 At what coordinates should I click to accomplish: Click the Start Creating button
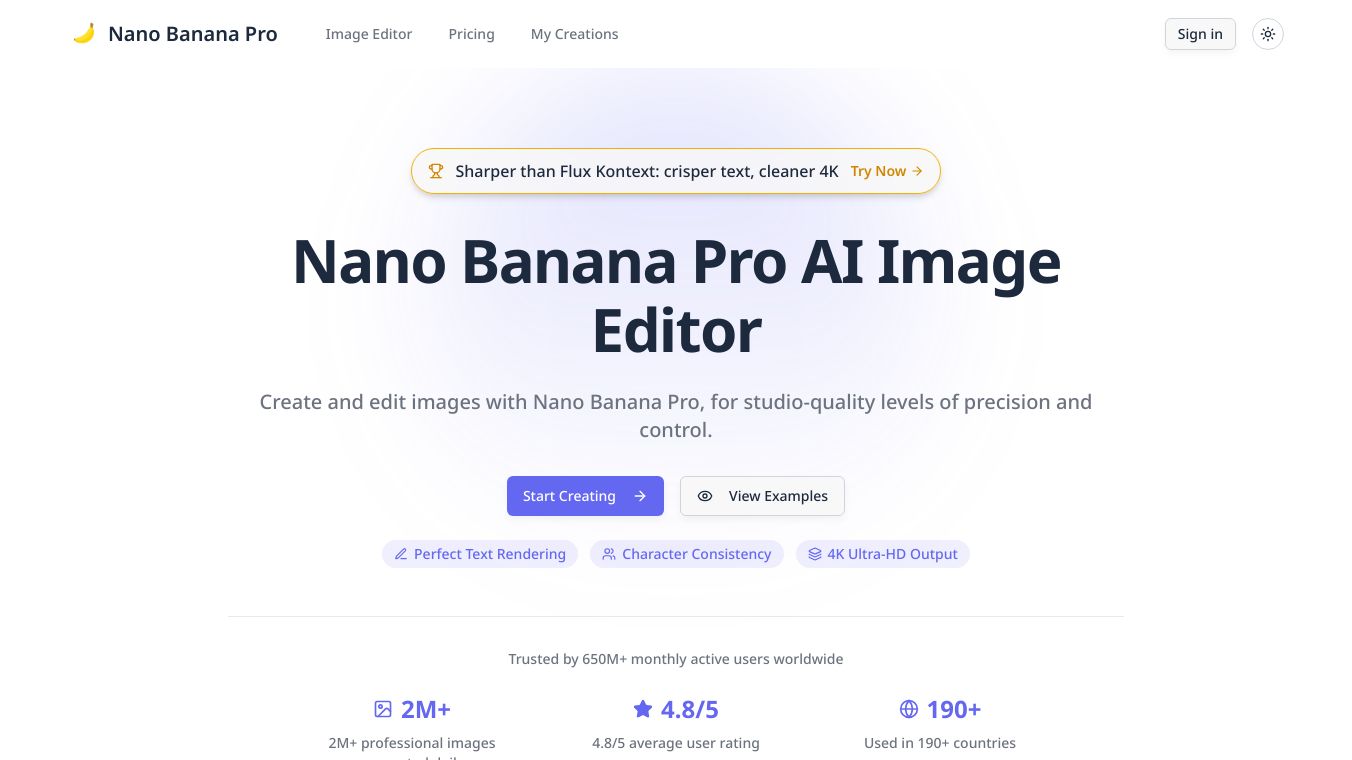click(585, 496)
